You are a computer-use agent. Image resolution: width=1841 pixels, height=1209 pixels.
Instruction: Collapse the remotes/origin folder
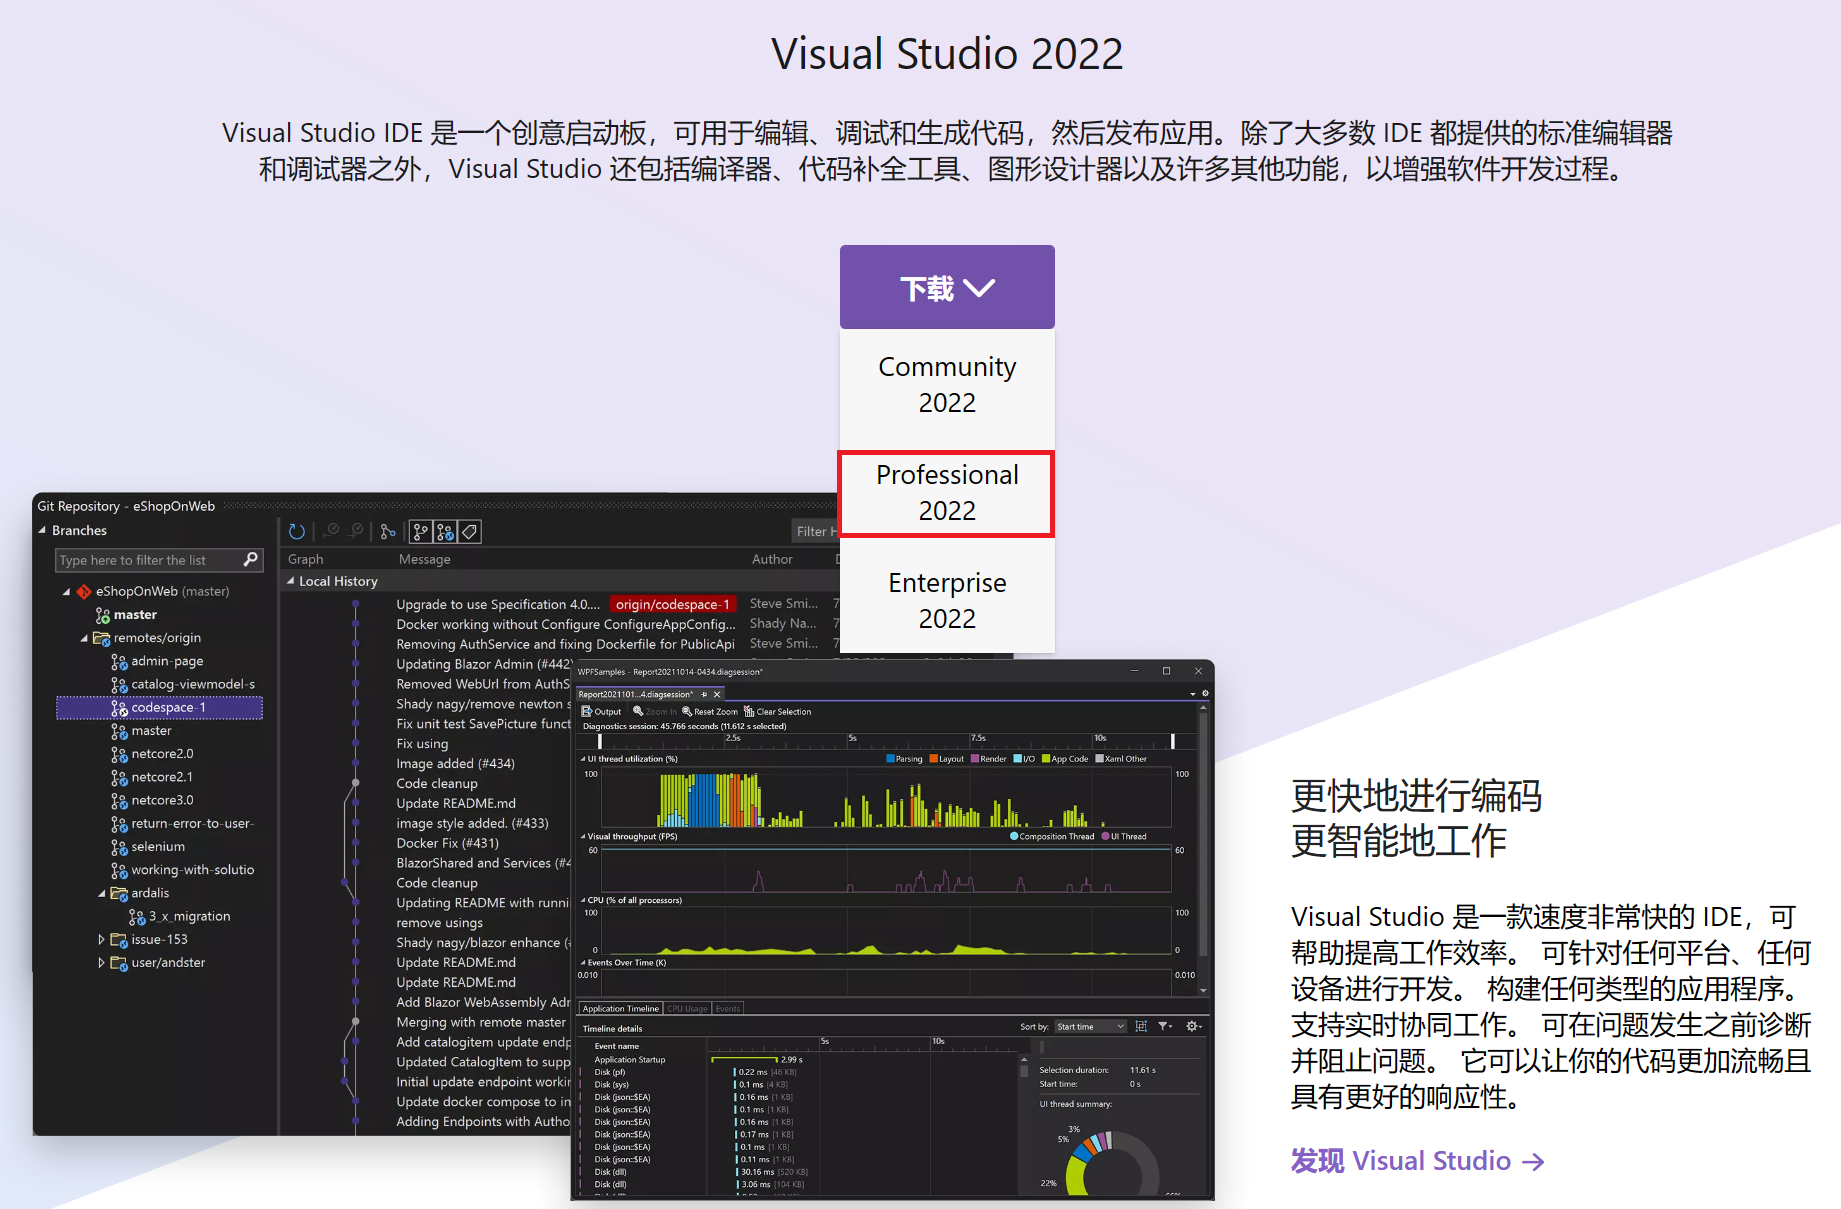pos(85,638)
